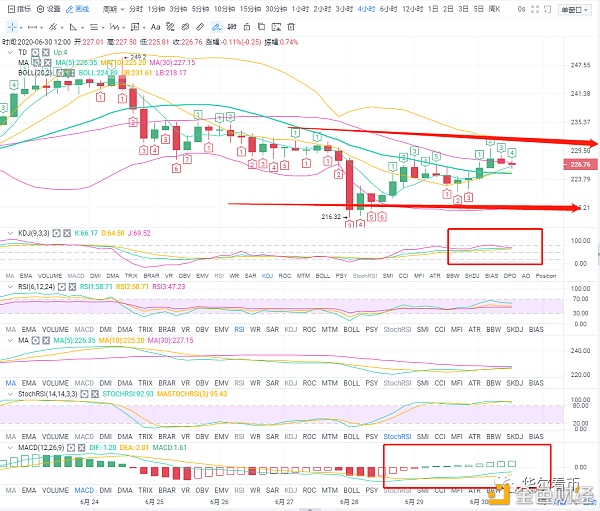Toggle 画线 drawing toolbar button
The height and width of the screenshot is (511, 600).
pyautogui.click(x=78, y=9)
